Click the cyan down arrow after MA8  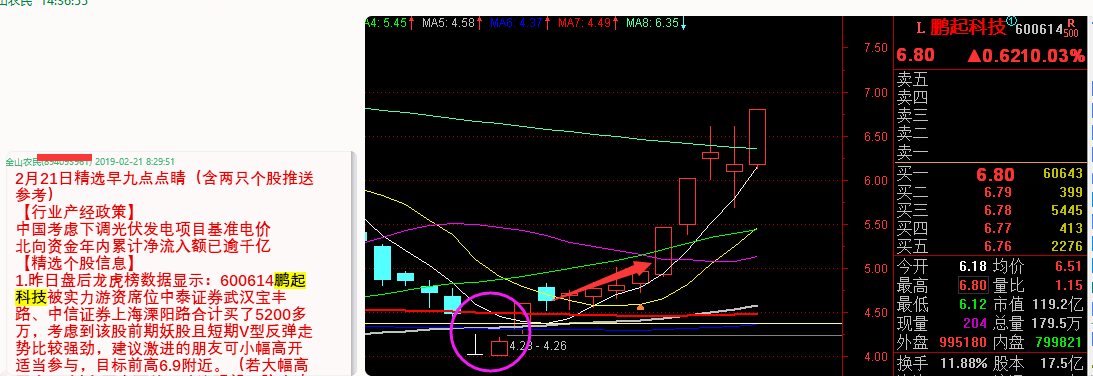684,23
